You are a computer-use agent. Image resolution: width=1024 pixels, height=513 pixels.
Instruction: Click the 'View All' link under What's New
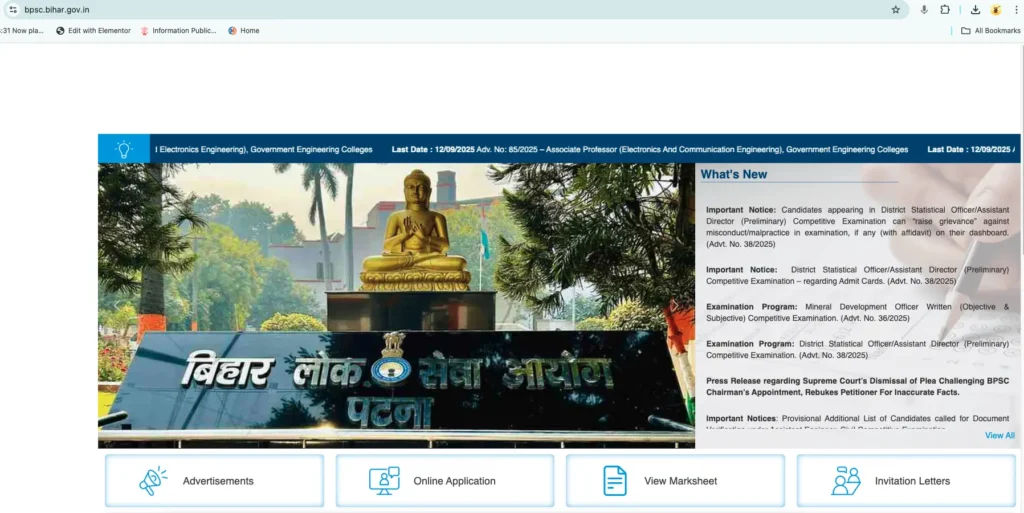click(999, 435)
